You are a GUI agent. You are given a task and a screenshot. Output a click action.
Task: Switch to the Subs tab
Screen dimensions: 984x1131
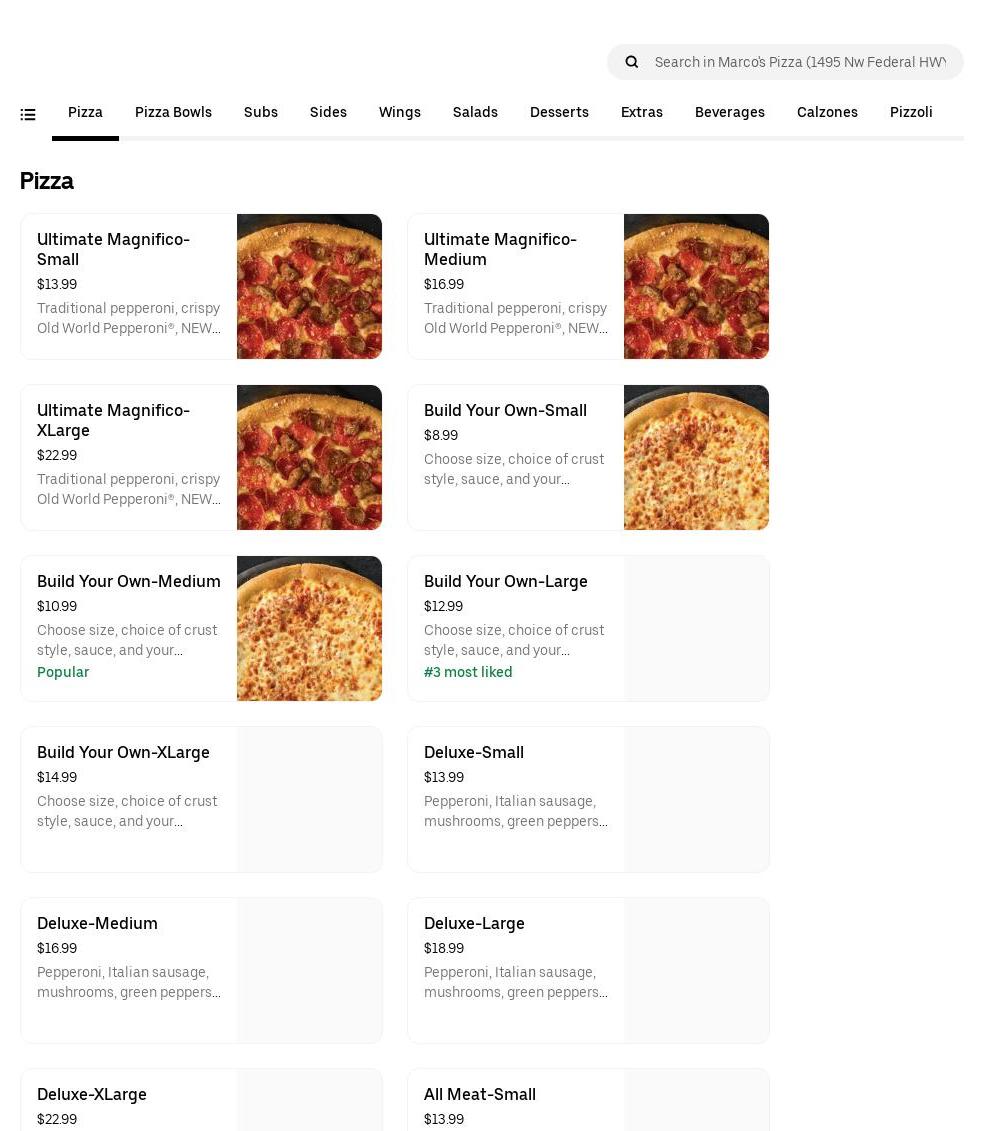tap(261, 112)
